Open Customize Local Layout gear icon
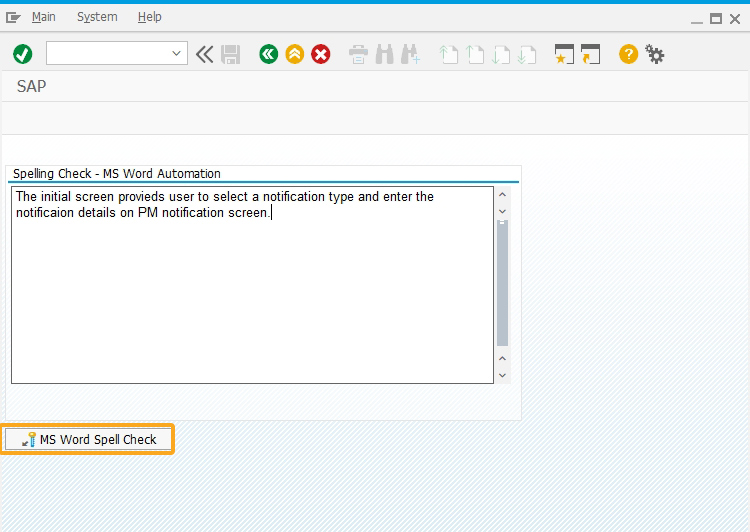Viewport: 750px width, 532px height. 654,54
